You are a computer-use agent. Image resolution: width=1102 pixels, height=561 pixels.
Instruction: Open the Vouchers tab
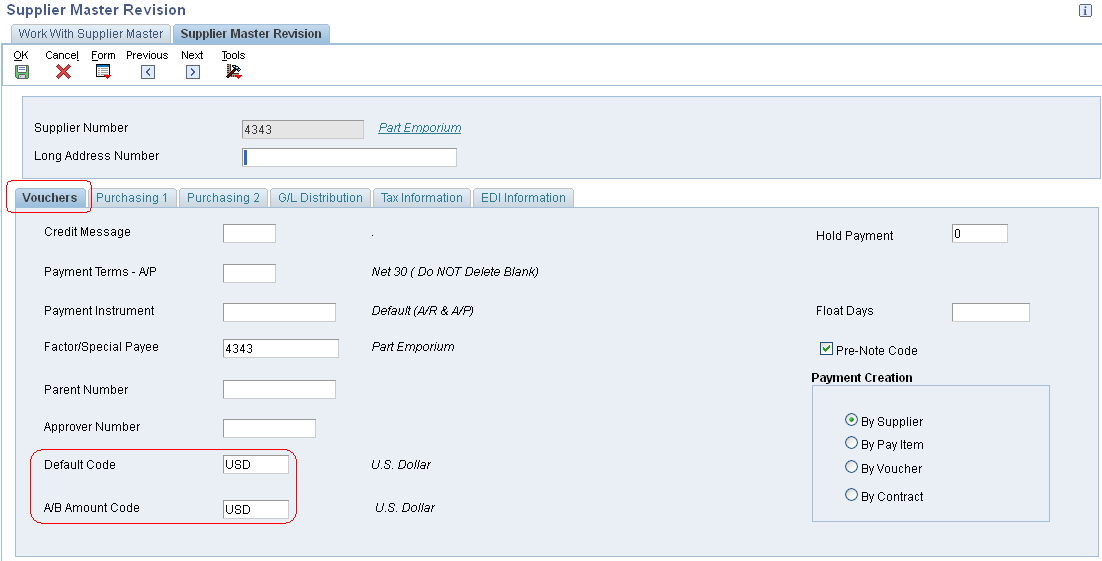50,198
